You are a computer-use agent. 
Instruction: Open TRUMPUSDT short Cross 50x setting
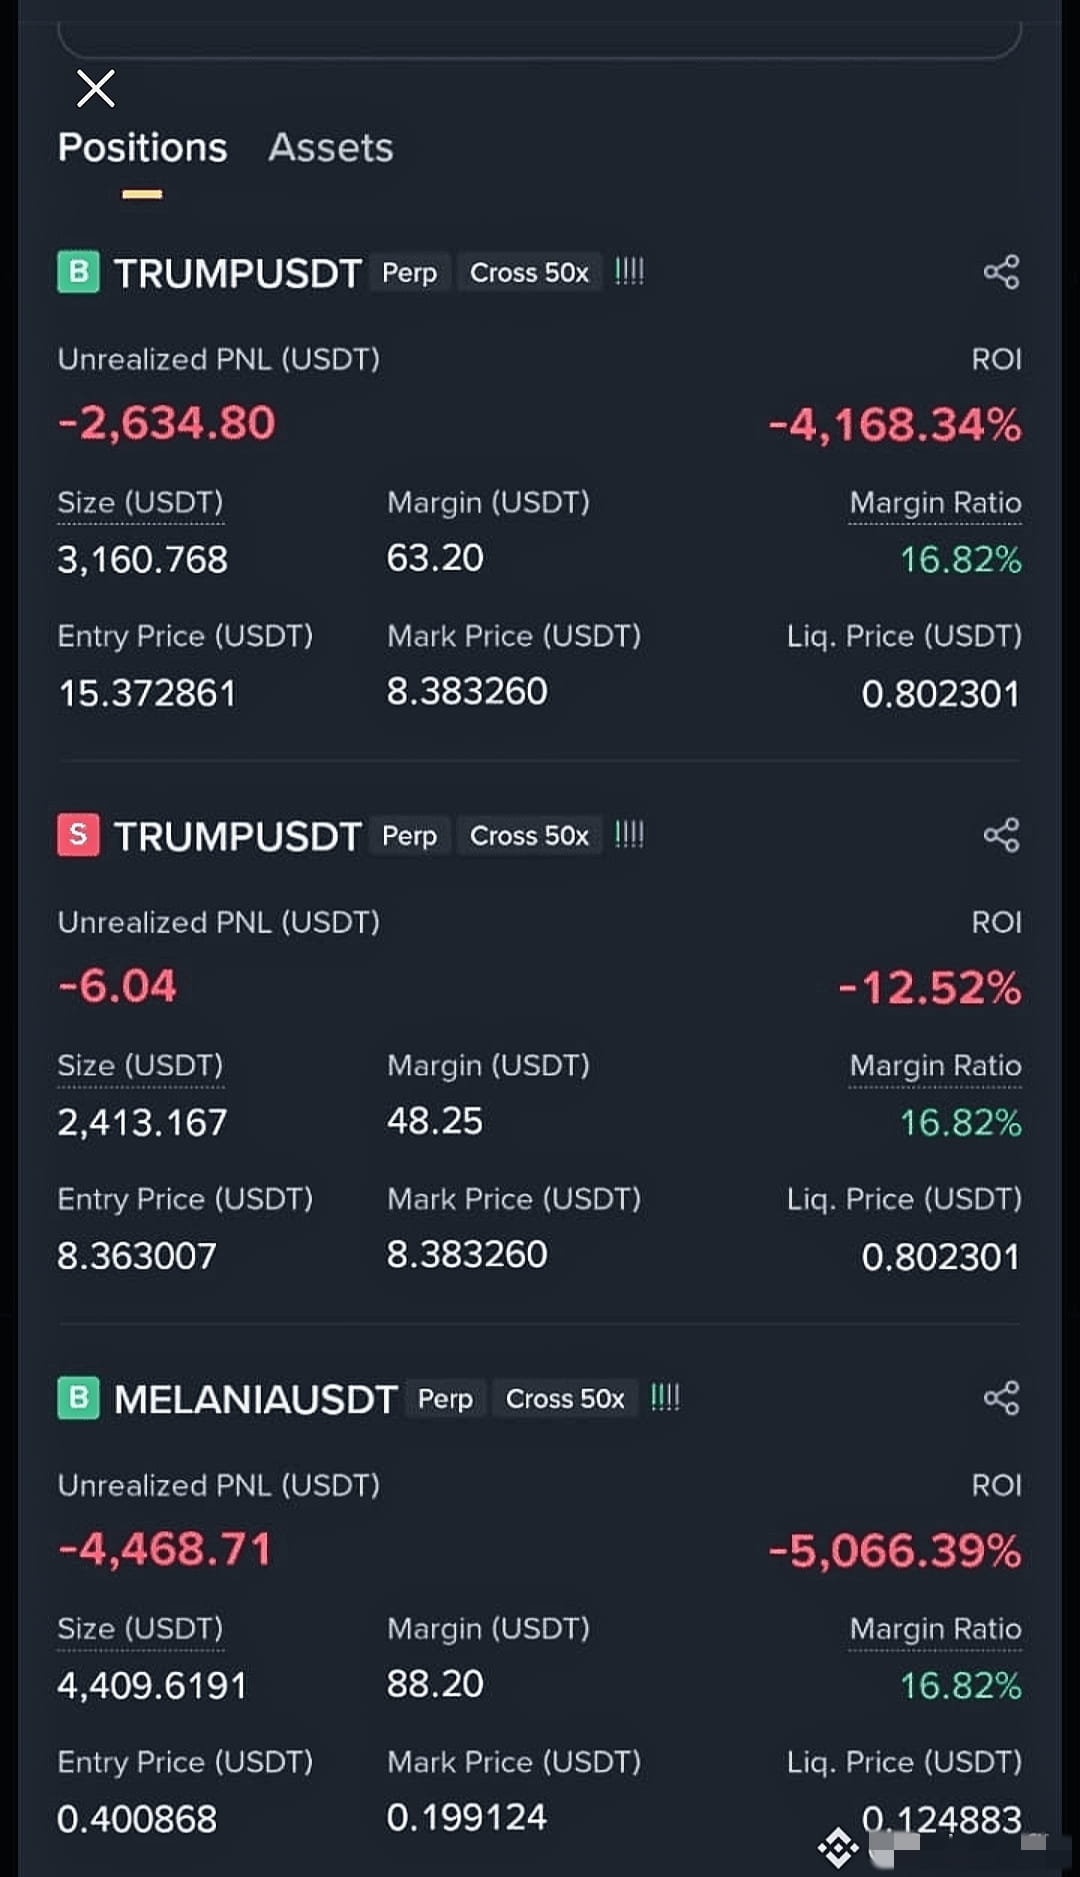[529, 835]
